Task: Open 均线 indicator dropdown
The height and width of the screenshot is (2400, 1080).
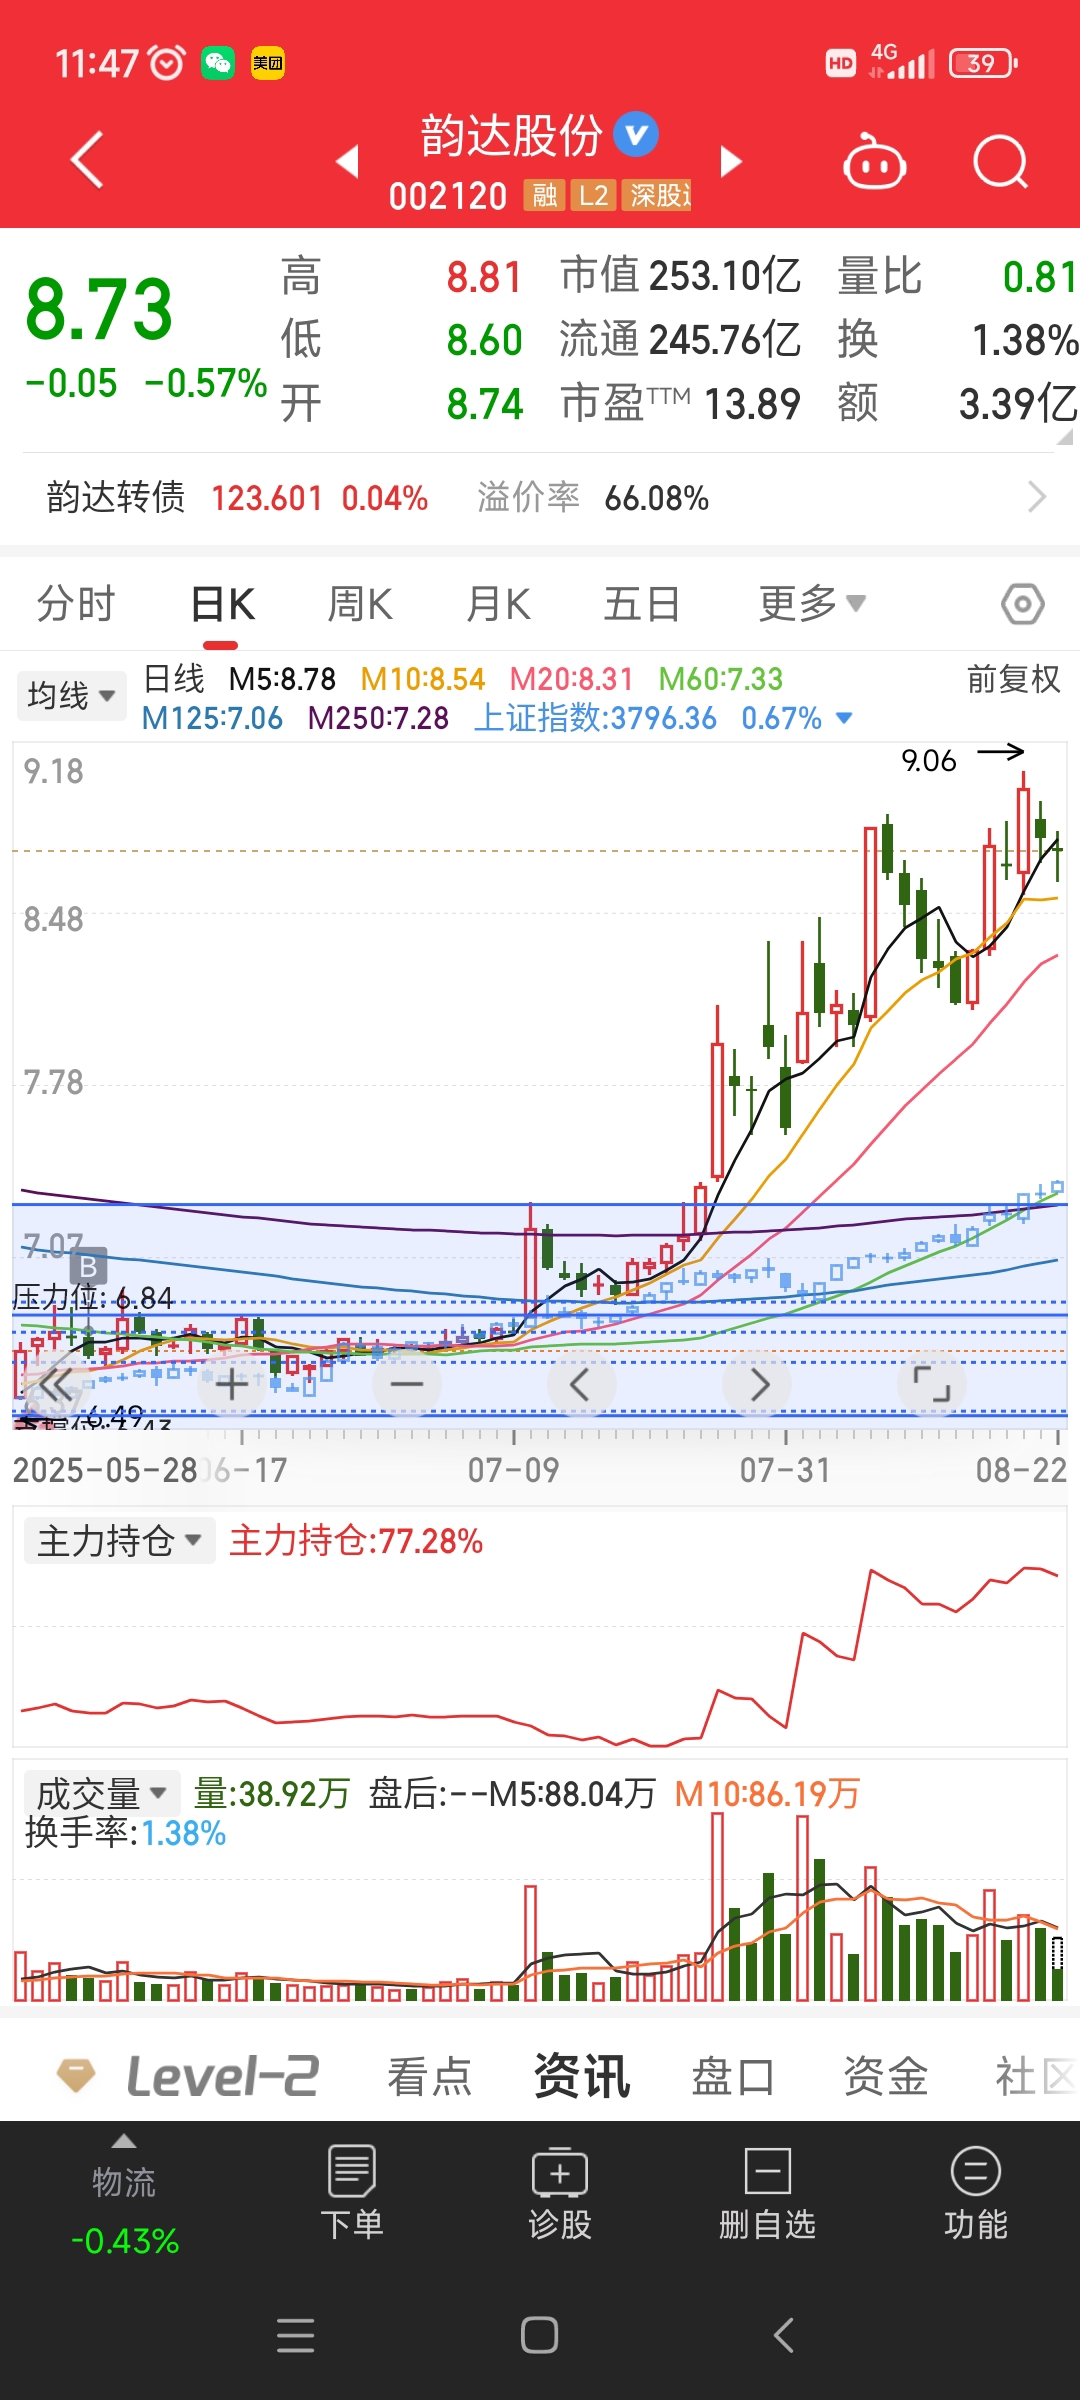Action: 71,695
